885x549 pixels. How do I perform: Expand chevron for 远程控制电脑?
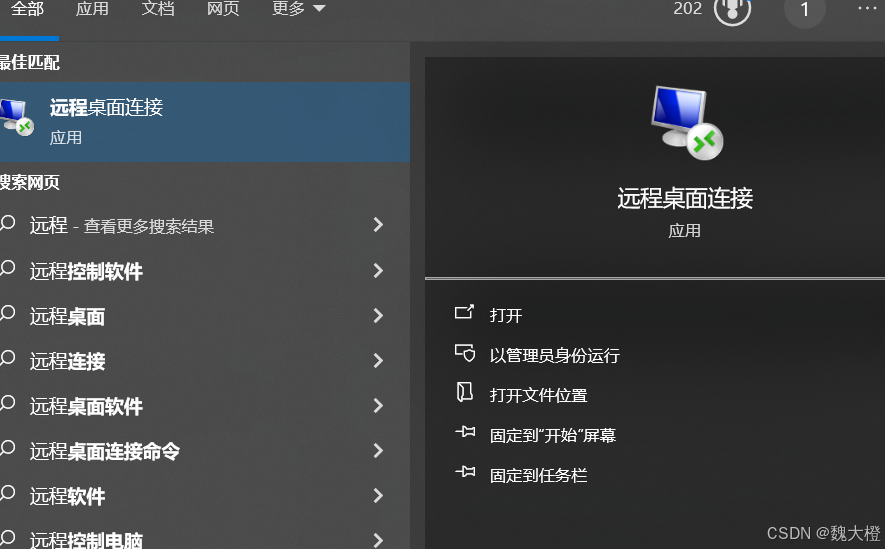[378, 540]
